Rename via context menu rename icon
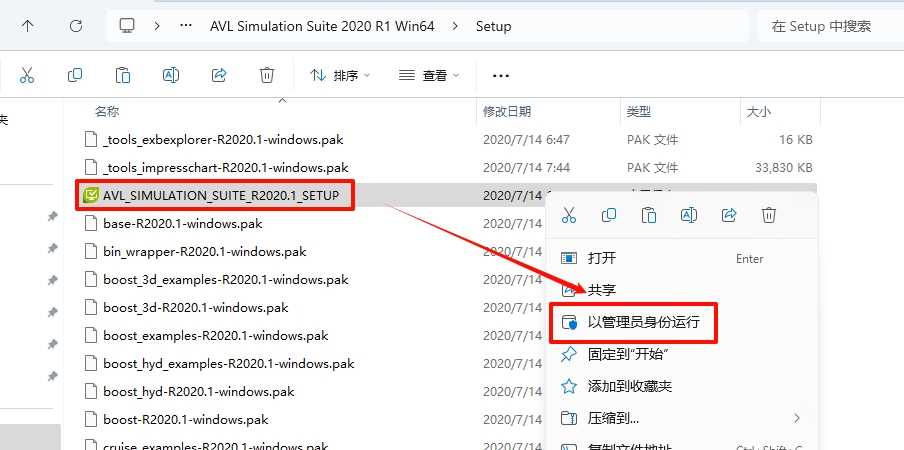 point(689,215)
